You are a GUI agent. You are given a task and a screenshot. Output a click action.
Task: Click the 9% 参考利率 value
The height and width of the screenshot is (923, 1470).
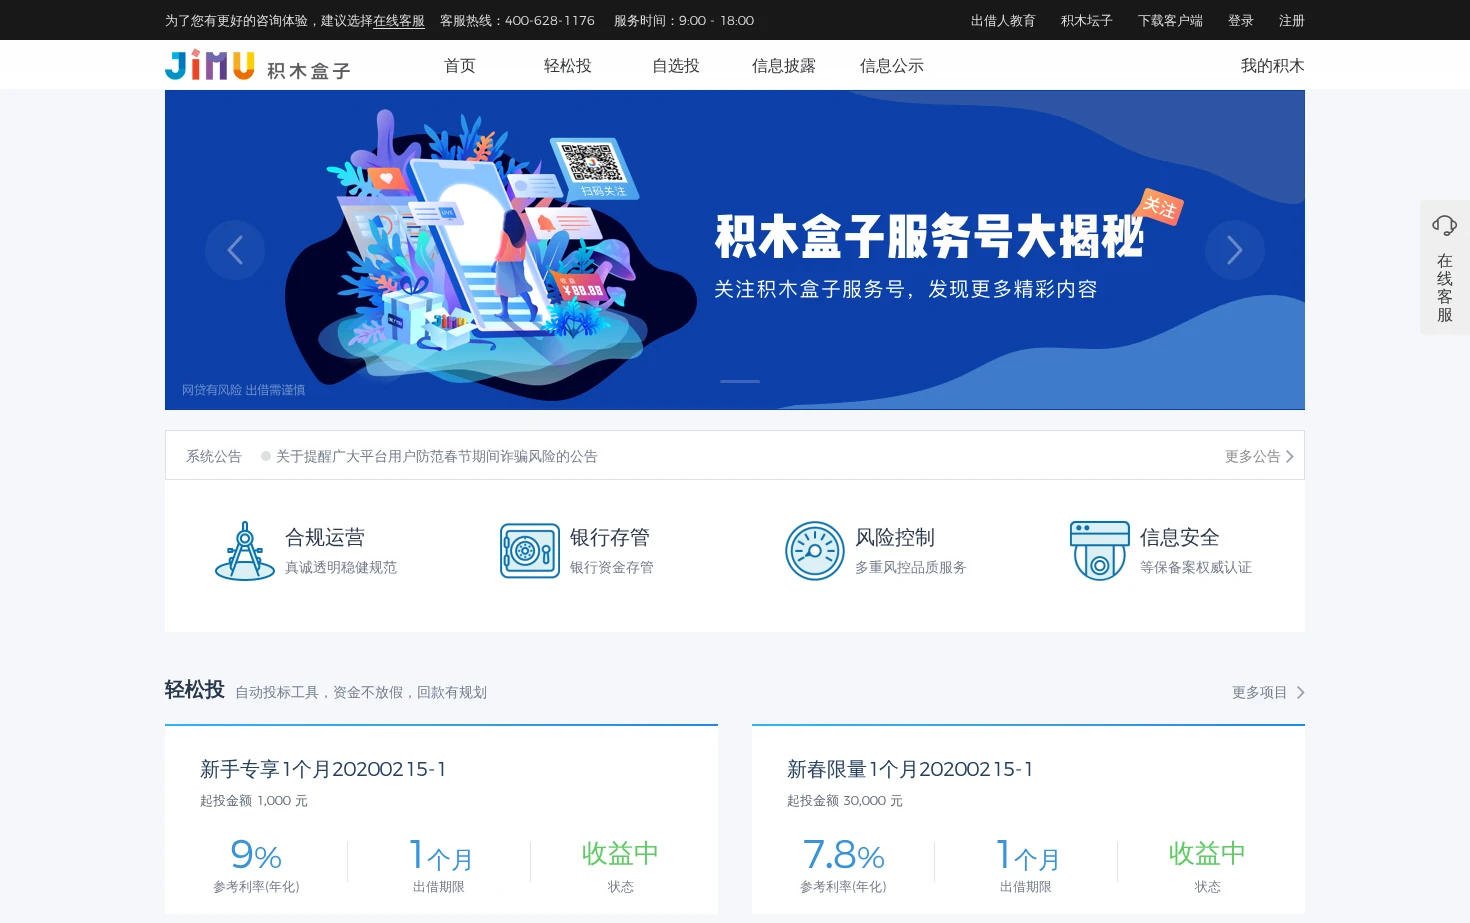tap(256, 855)
